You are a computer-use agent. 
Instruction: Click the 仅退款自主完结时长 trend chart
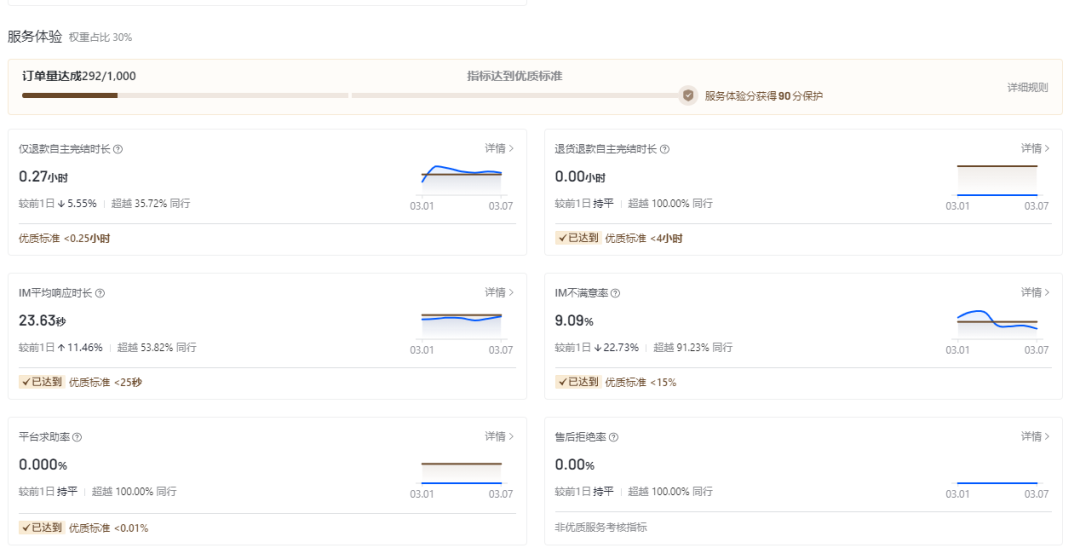click(x=461, y=177)
